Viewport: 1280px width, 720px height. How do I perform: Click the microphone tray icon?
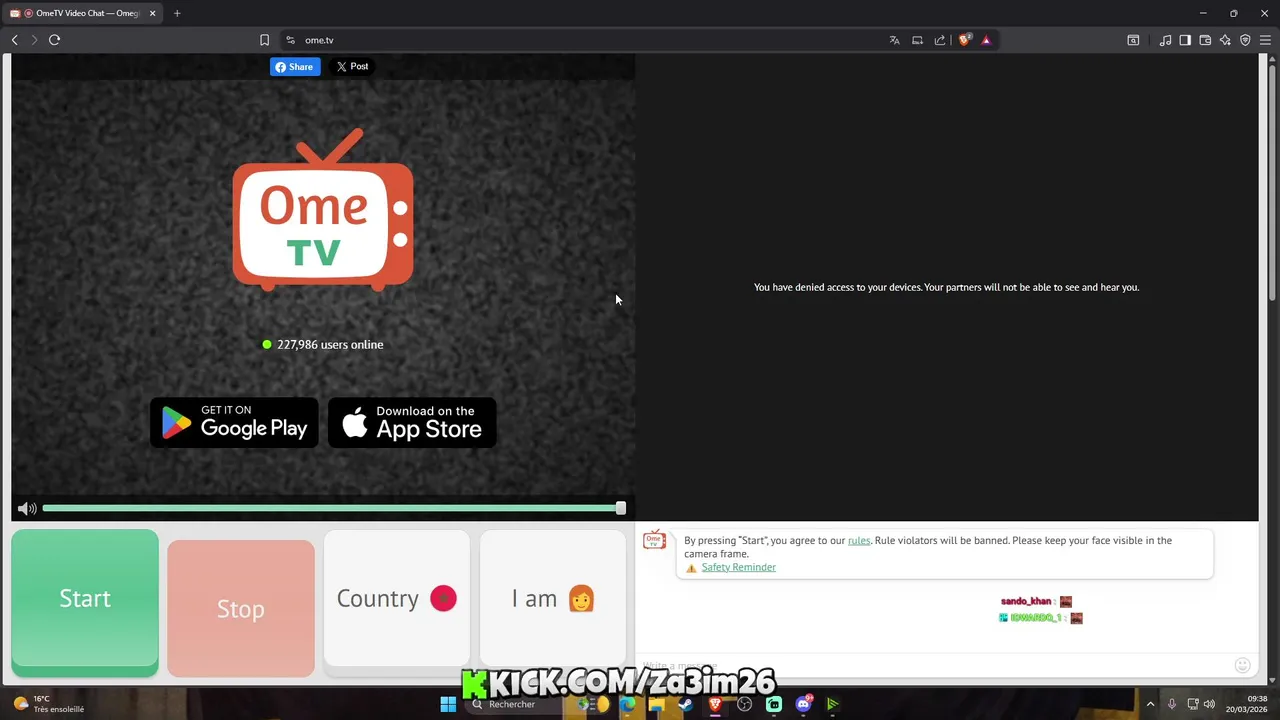point(1171,704)
